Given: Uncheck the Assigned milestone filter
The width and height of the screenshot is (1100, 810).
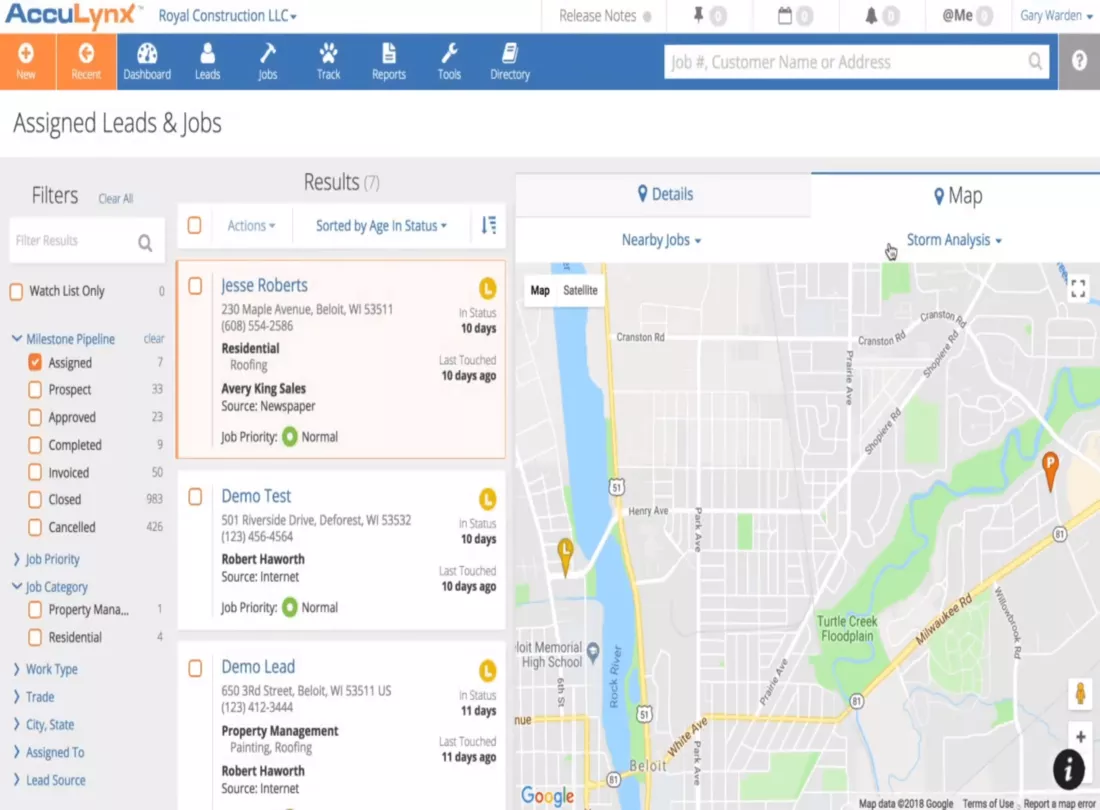Looking at the screenshot, I should (35, 362).
